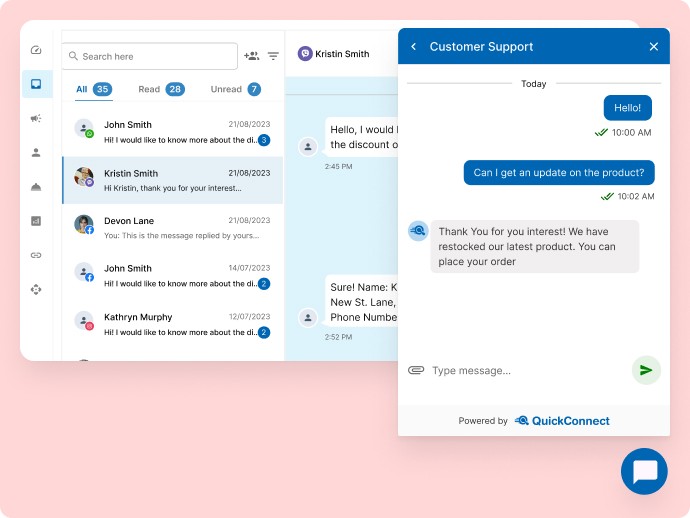Open John Smith conversation dated 21/08/2023
Screen dimensions: 690x518
(172, 132)
